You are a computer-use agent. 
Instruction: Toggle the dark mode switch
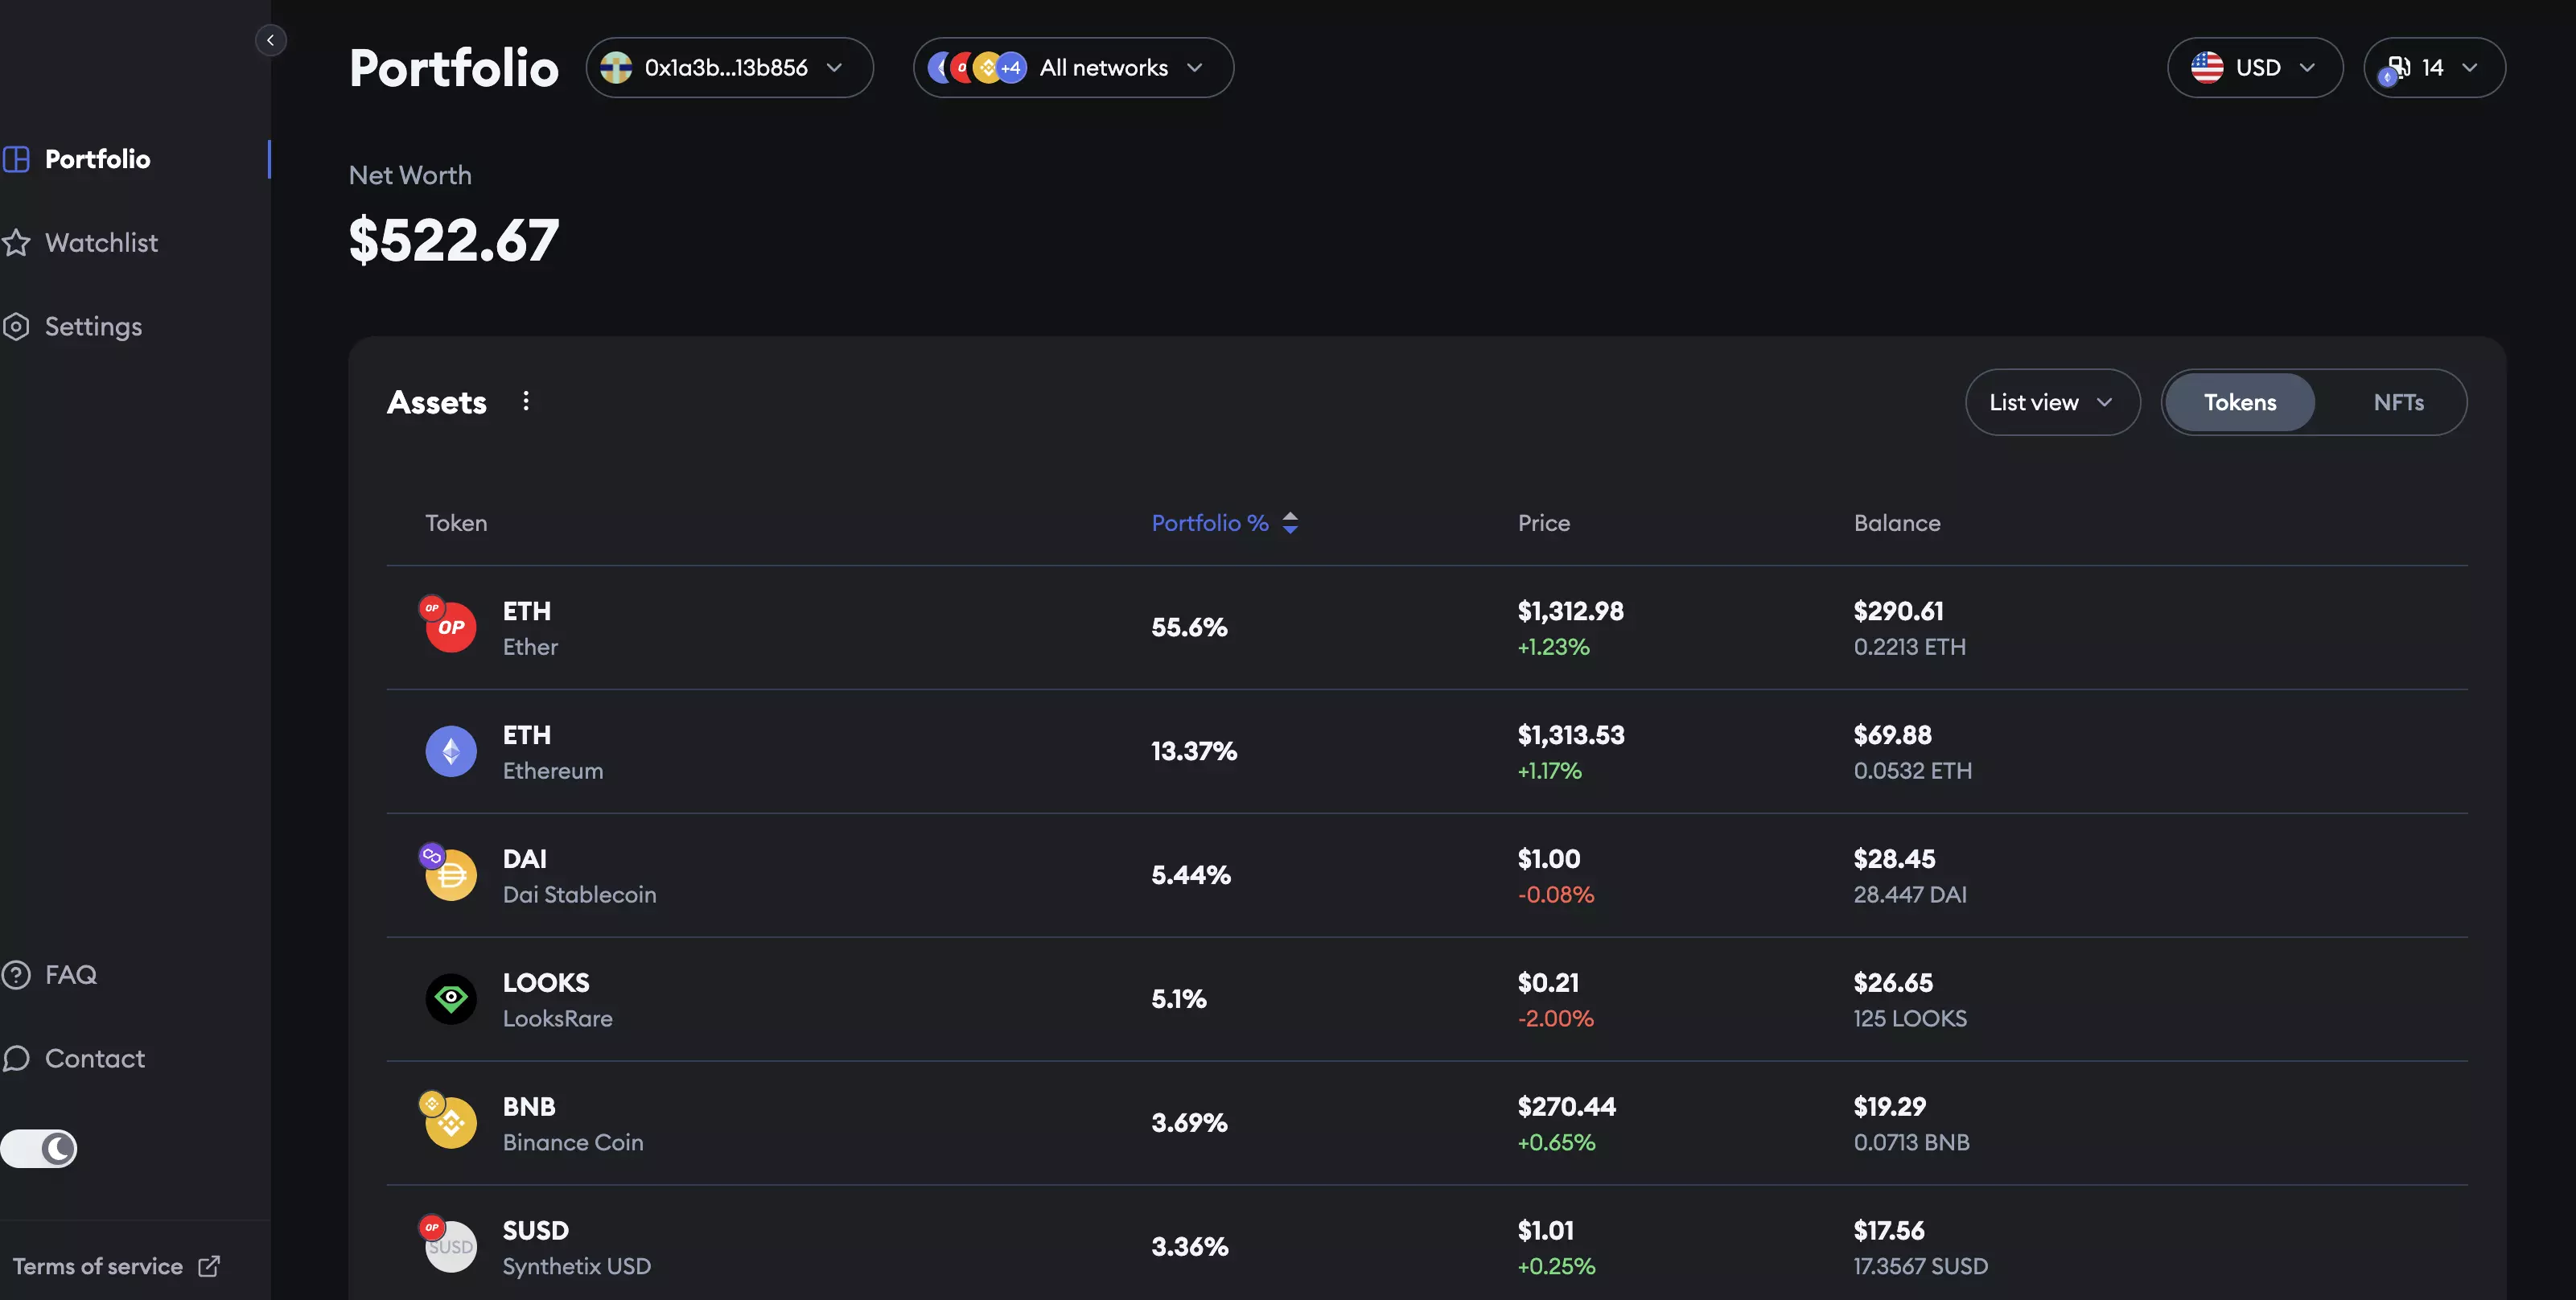(40, 1149)
